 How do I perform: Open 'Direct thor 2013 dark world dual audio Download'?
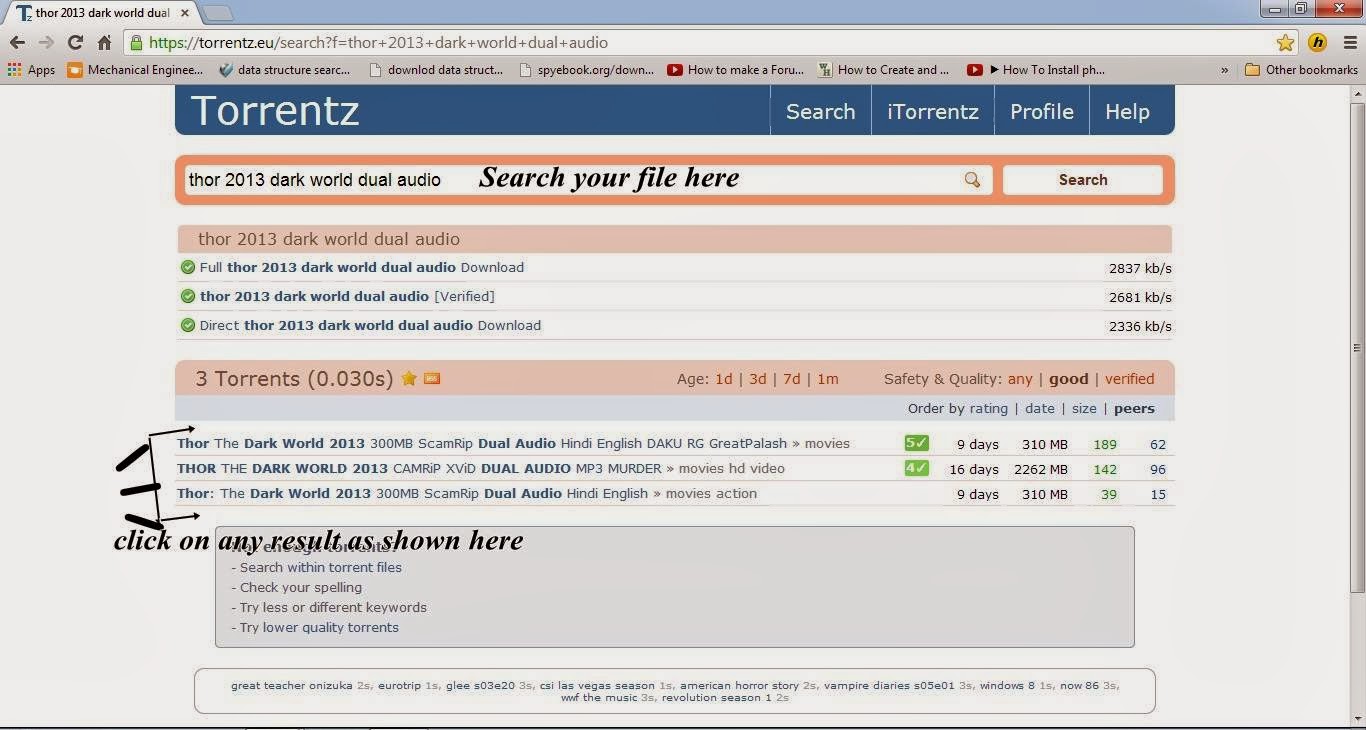(x=370, y=325)
